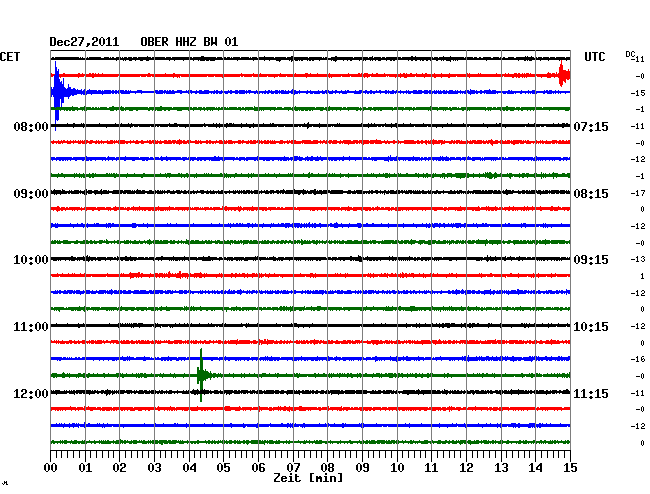
Task: Click the "15" minute axis label
Action: 570,467
